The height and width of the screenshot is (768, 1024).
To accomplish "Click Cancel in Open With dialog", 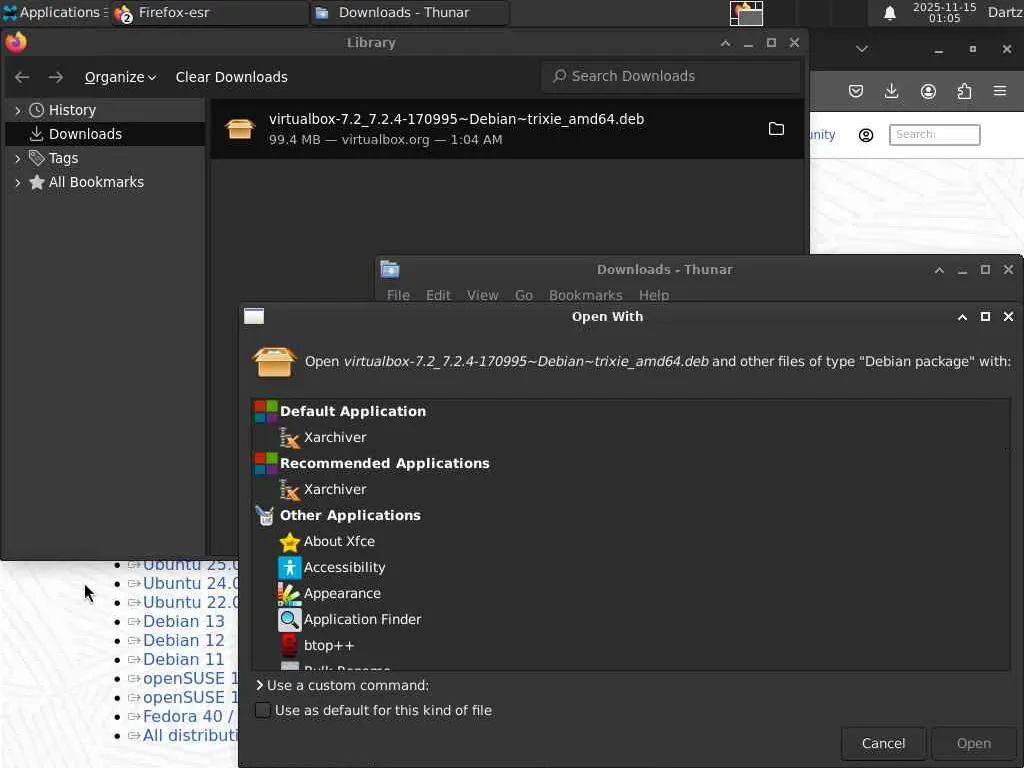I will pos(883,743).
